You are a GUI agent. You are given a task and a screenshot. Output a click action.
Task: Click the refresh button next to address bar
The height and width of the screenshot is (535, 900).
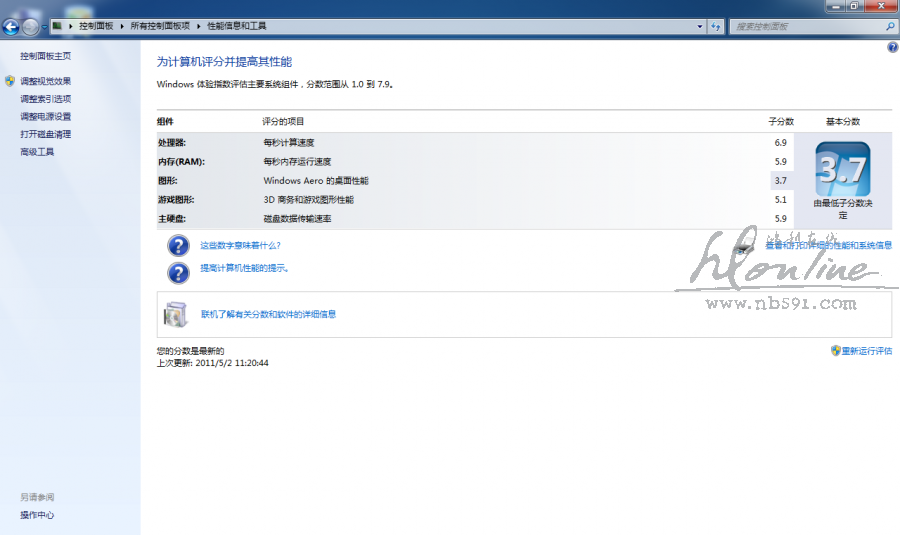(717, 26)
